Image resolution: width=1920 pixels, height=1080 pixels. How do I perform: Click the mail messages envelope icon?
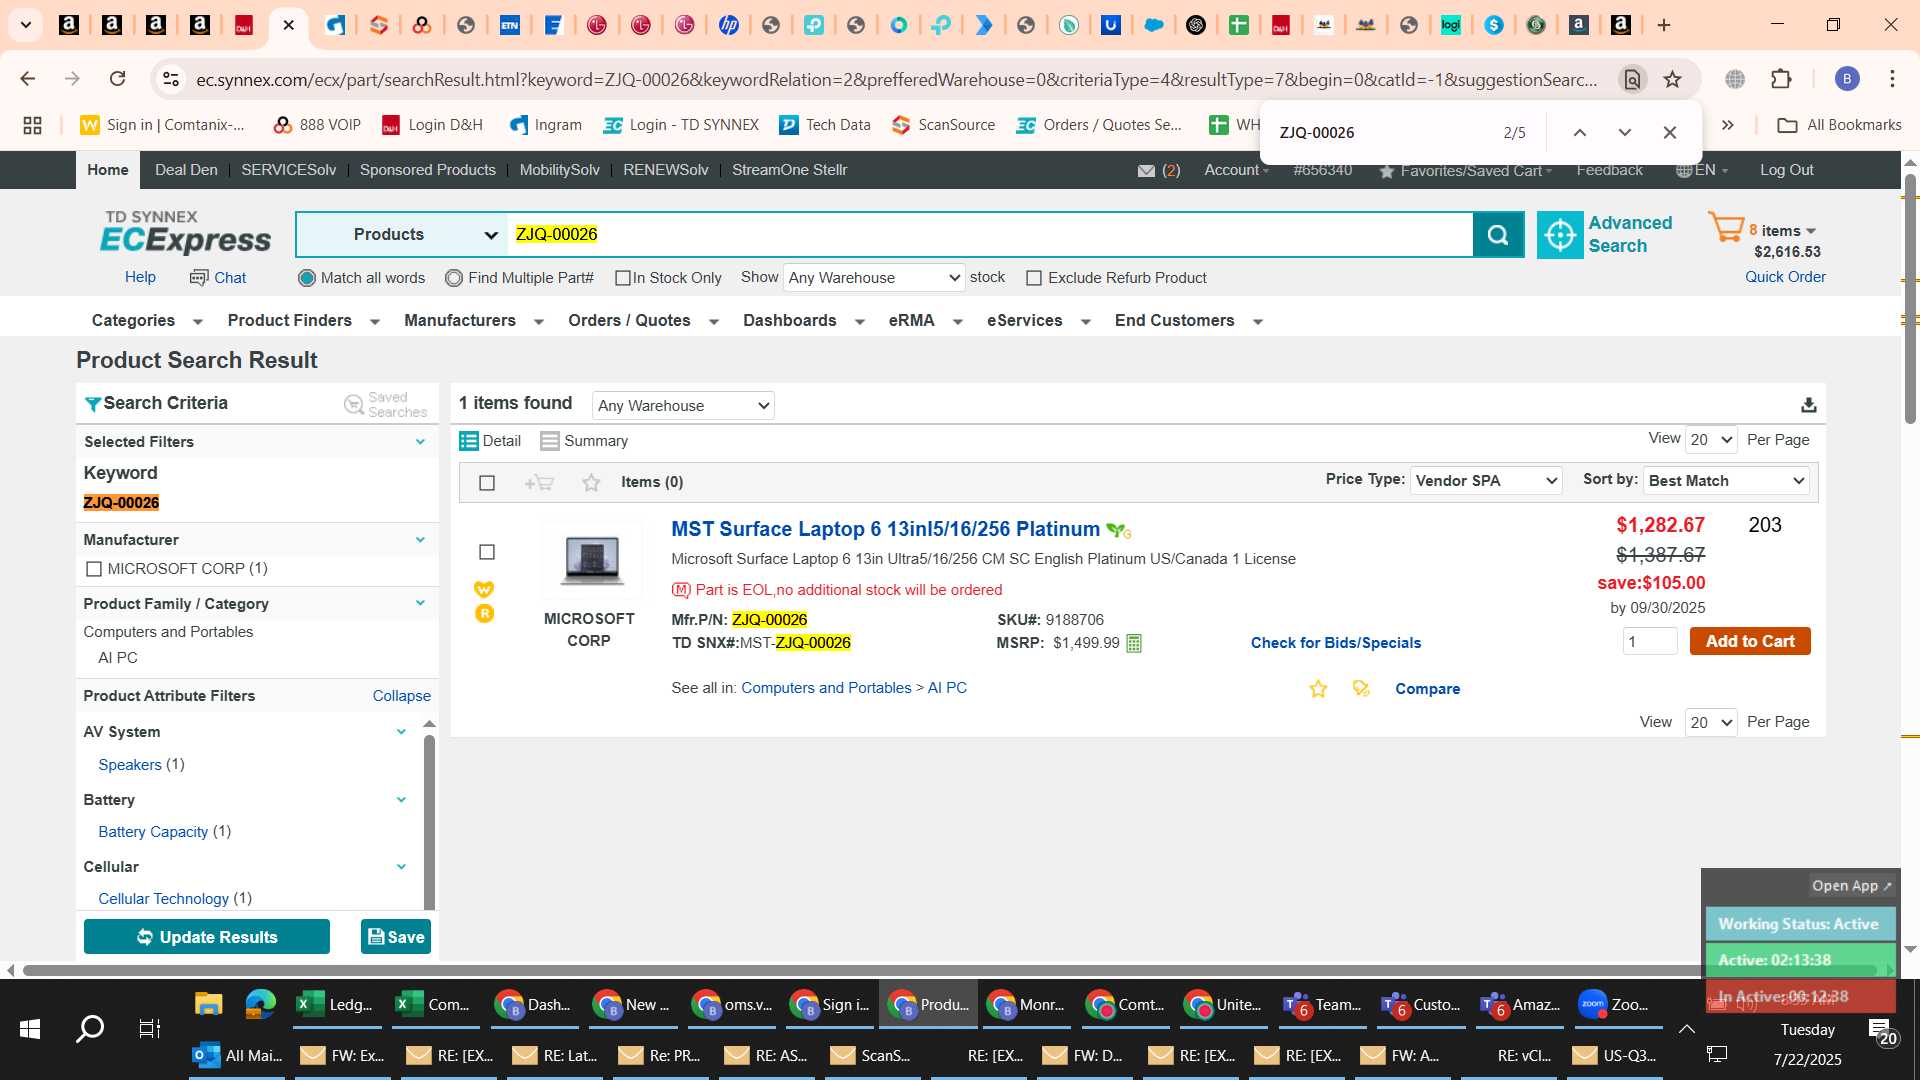[x=1146, y=171]
